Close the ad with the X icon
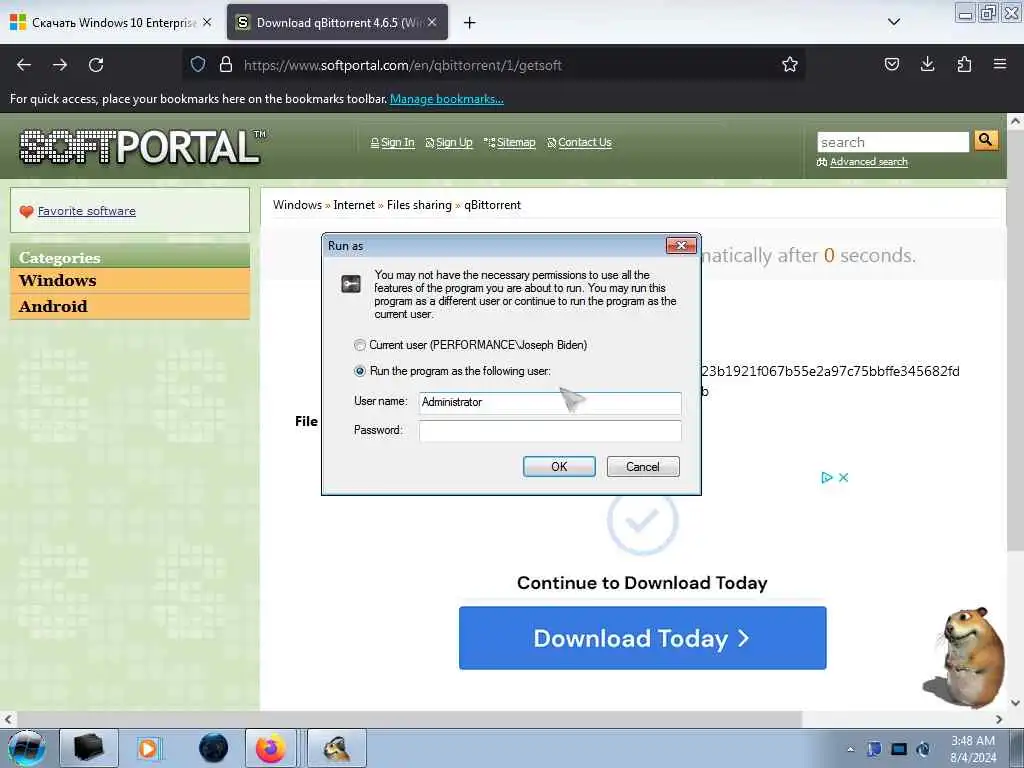This screenshot has height=768, width=1024. (843, 477)
